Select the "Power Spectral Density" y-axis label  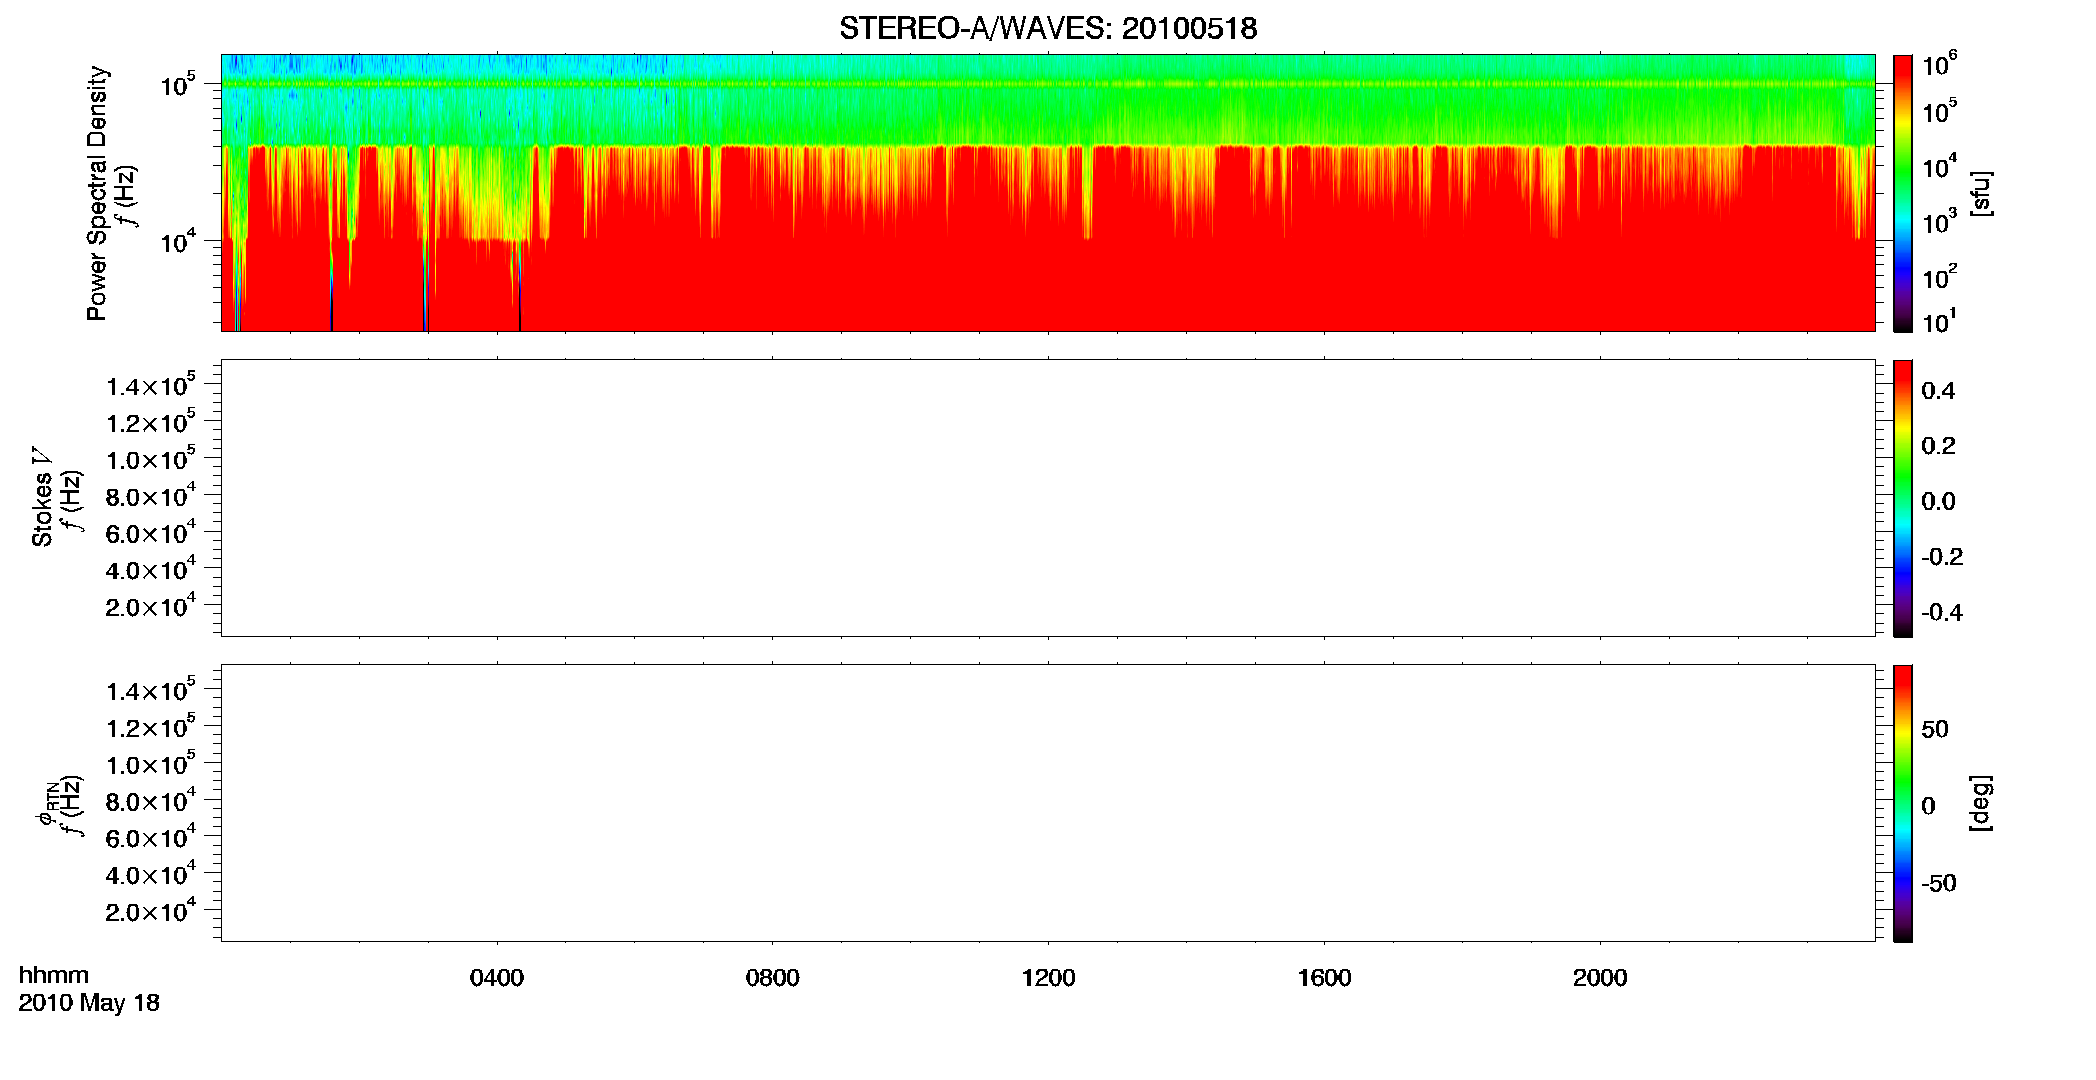(97, 193)
